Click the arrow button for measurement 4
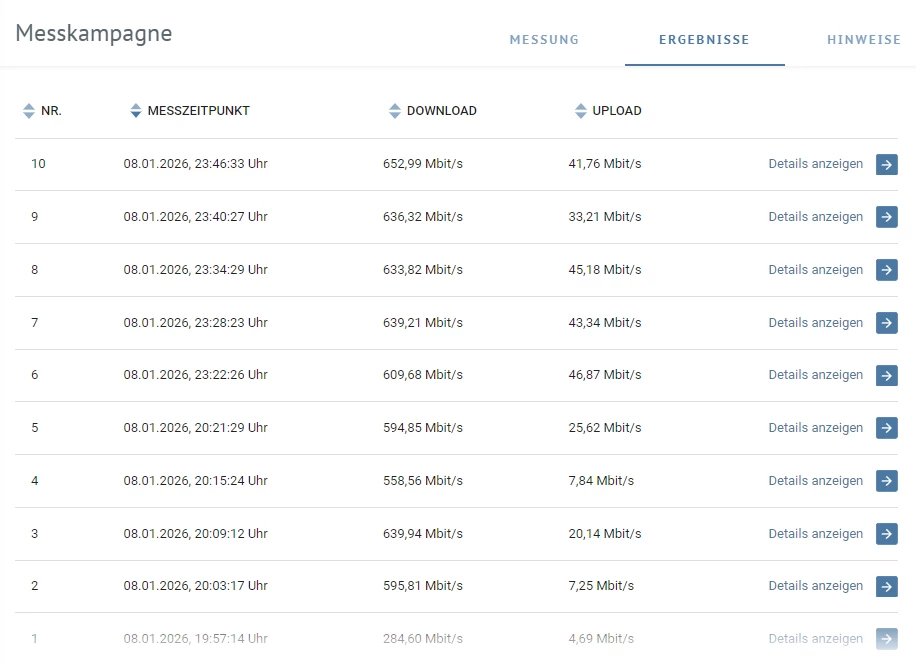Screen dimensions: 916x665 [887, 481]
